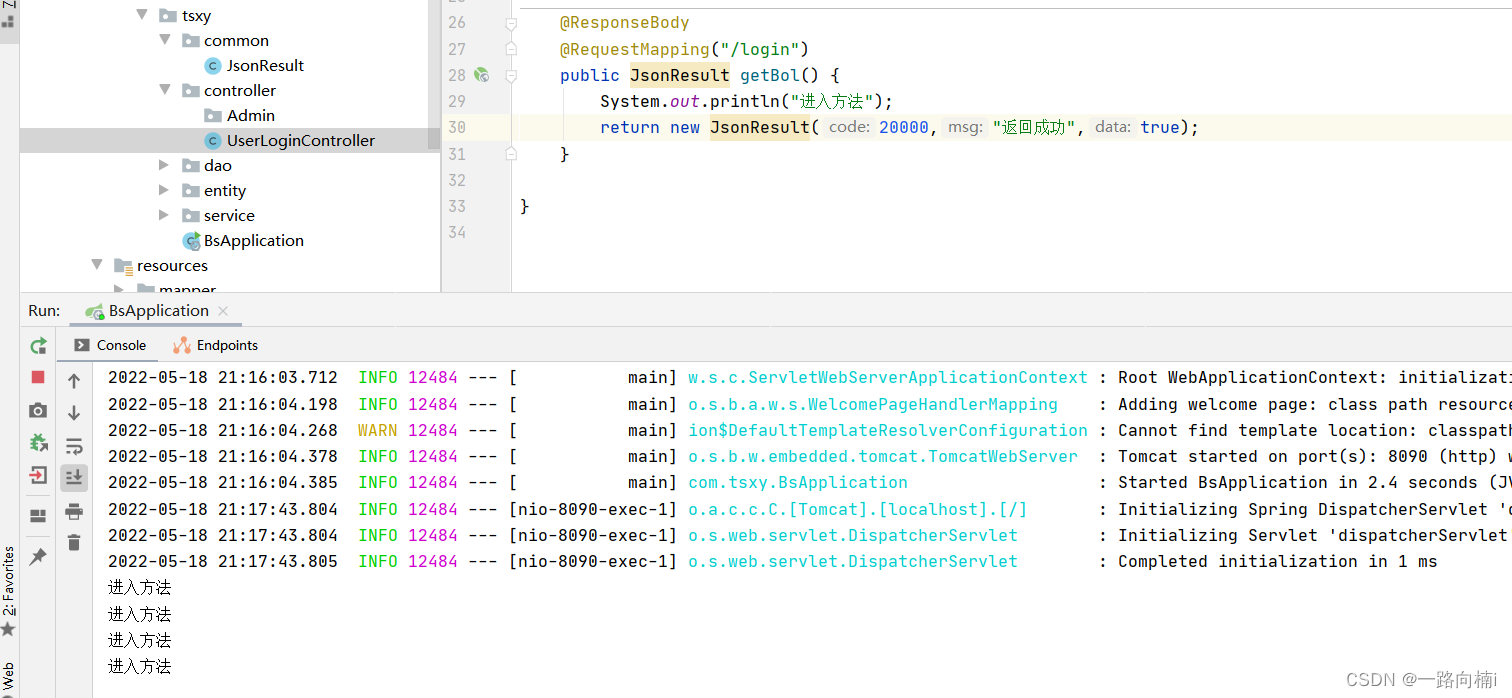
Task: Toggle soft-wrap in the console
Action: tap(74, 446)
